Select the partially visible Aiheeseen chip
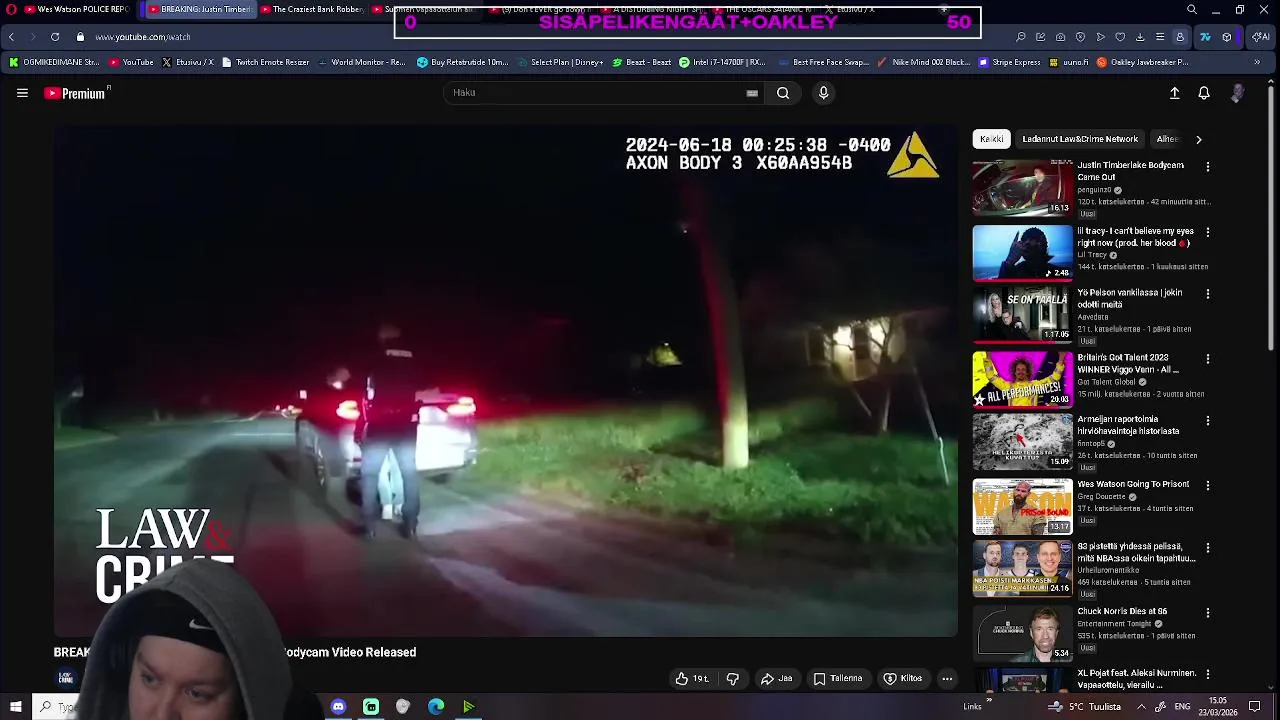Viewport: 1280px width, 720px height. 1167,139
